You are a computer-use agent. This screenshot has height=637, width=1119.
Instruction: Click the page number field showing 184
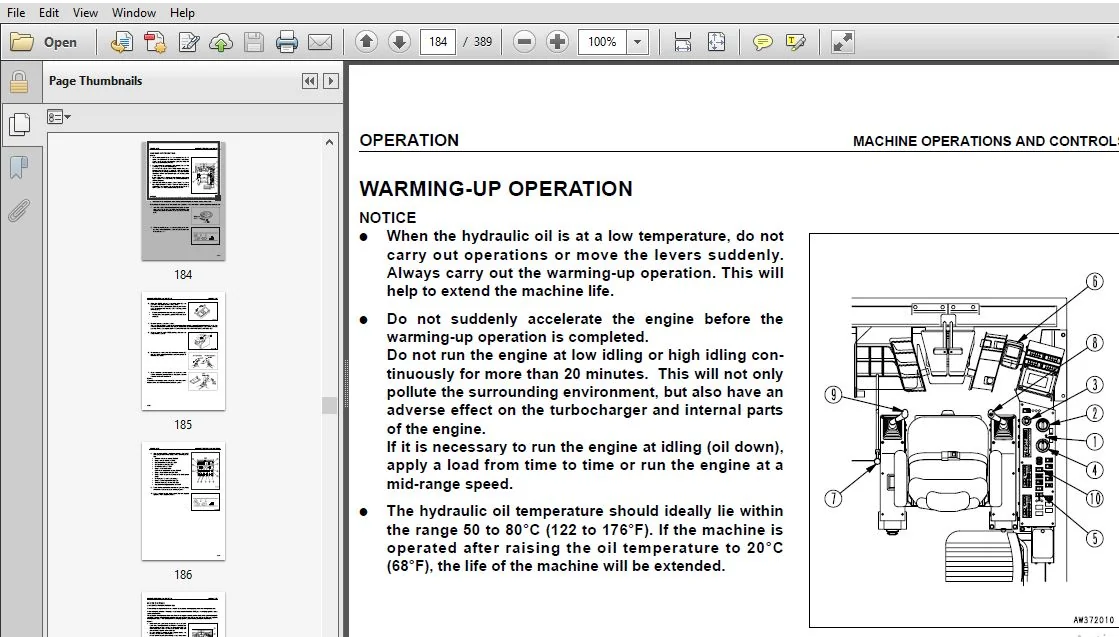438,42
